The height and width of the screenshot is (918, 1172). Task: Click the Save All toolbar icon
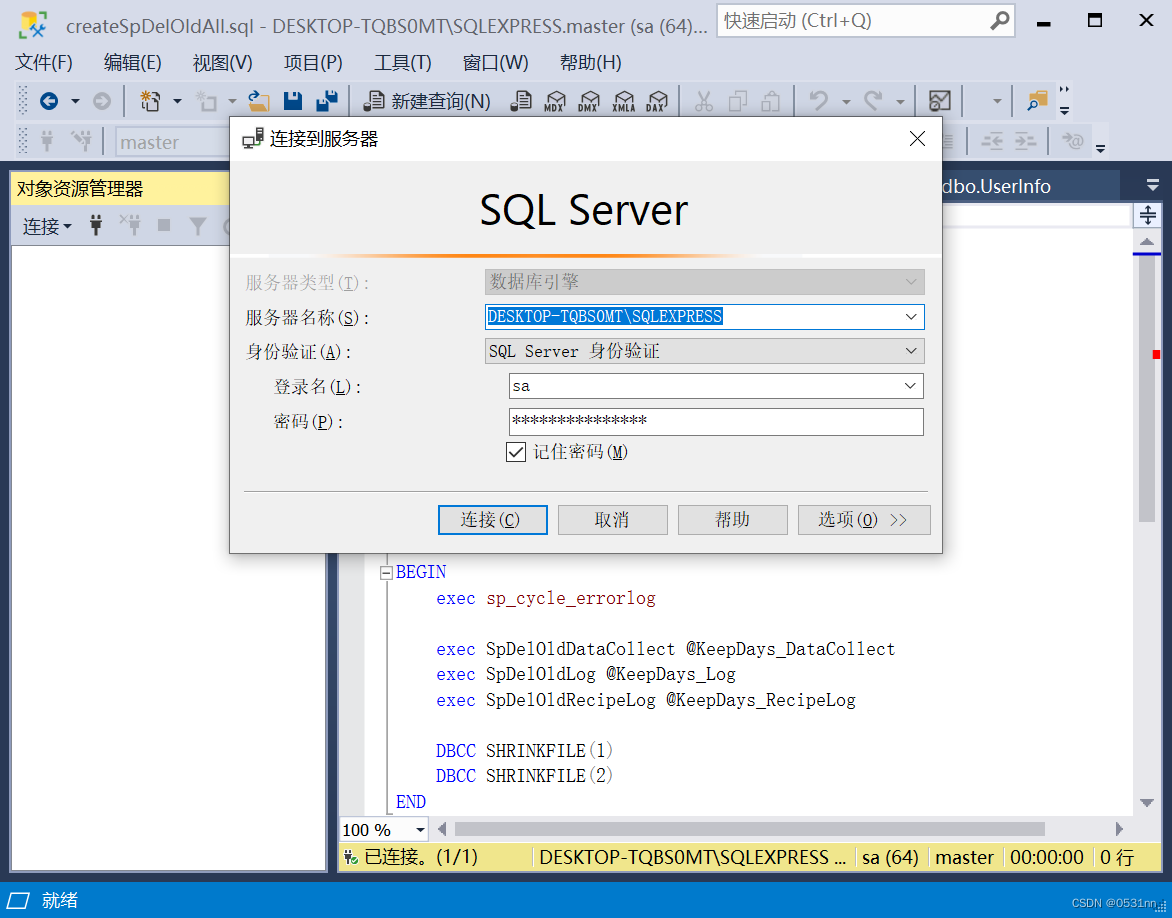(x=325, y=100)
